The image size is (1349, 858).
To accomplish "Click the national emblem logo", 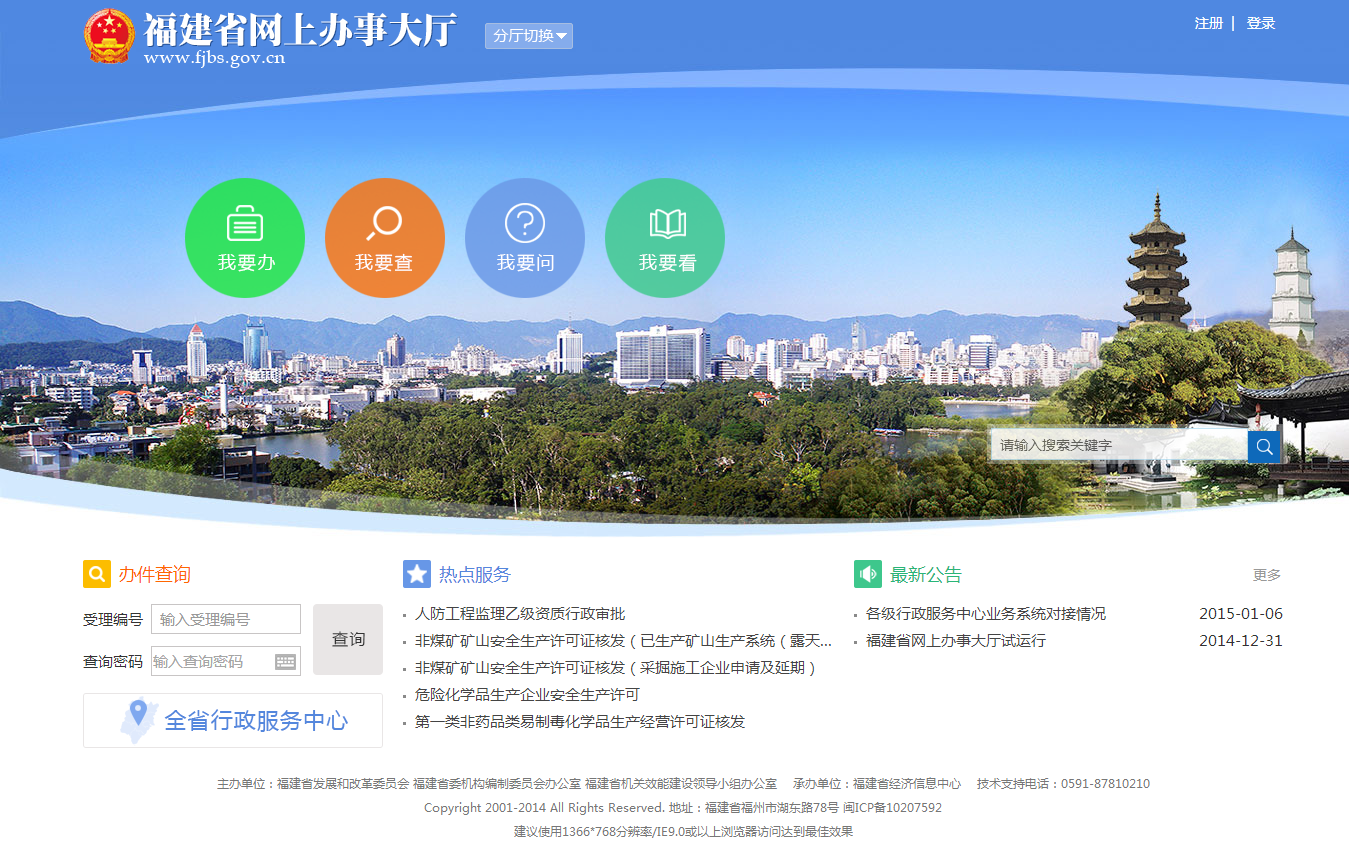I will [x=108, y=37].
